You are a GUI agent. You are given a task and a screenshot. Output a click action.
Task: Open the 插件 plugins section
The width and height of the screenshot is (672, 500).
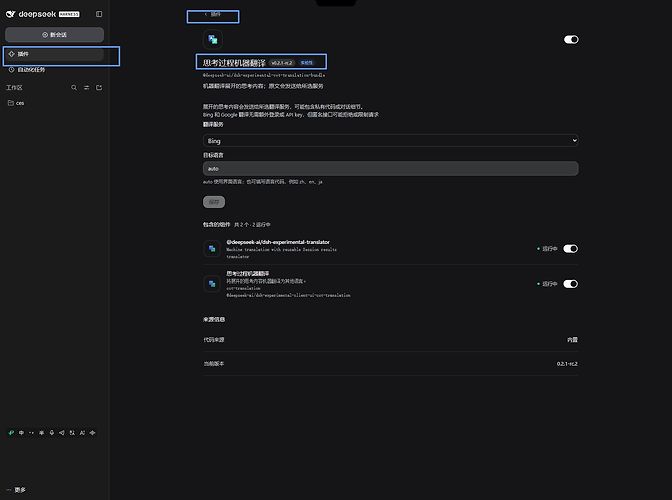click(x=54, y=54)
